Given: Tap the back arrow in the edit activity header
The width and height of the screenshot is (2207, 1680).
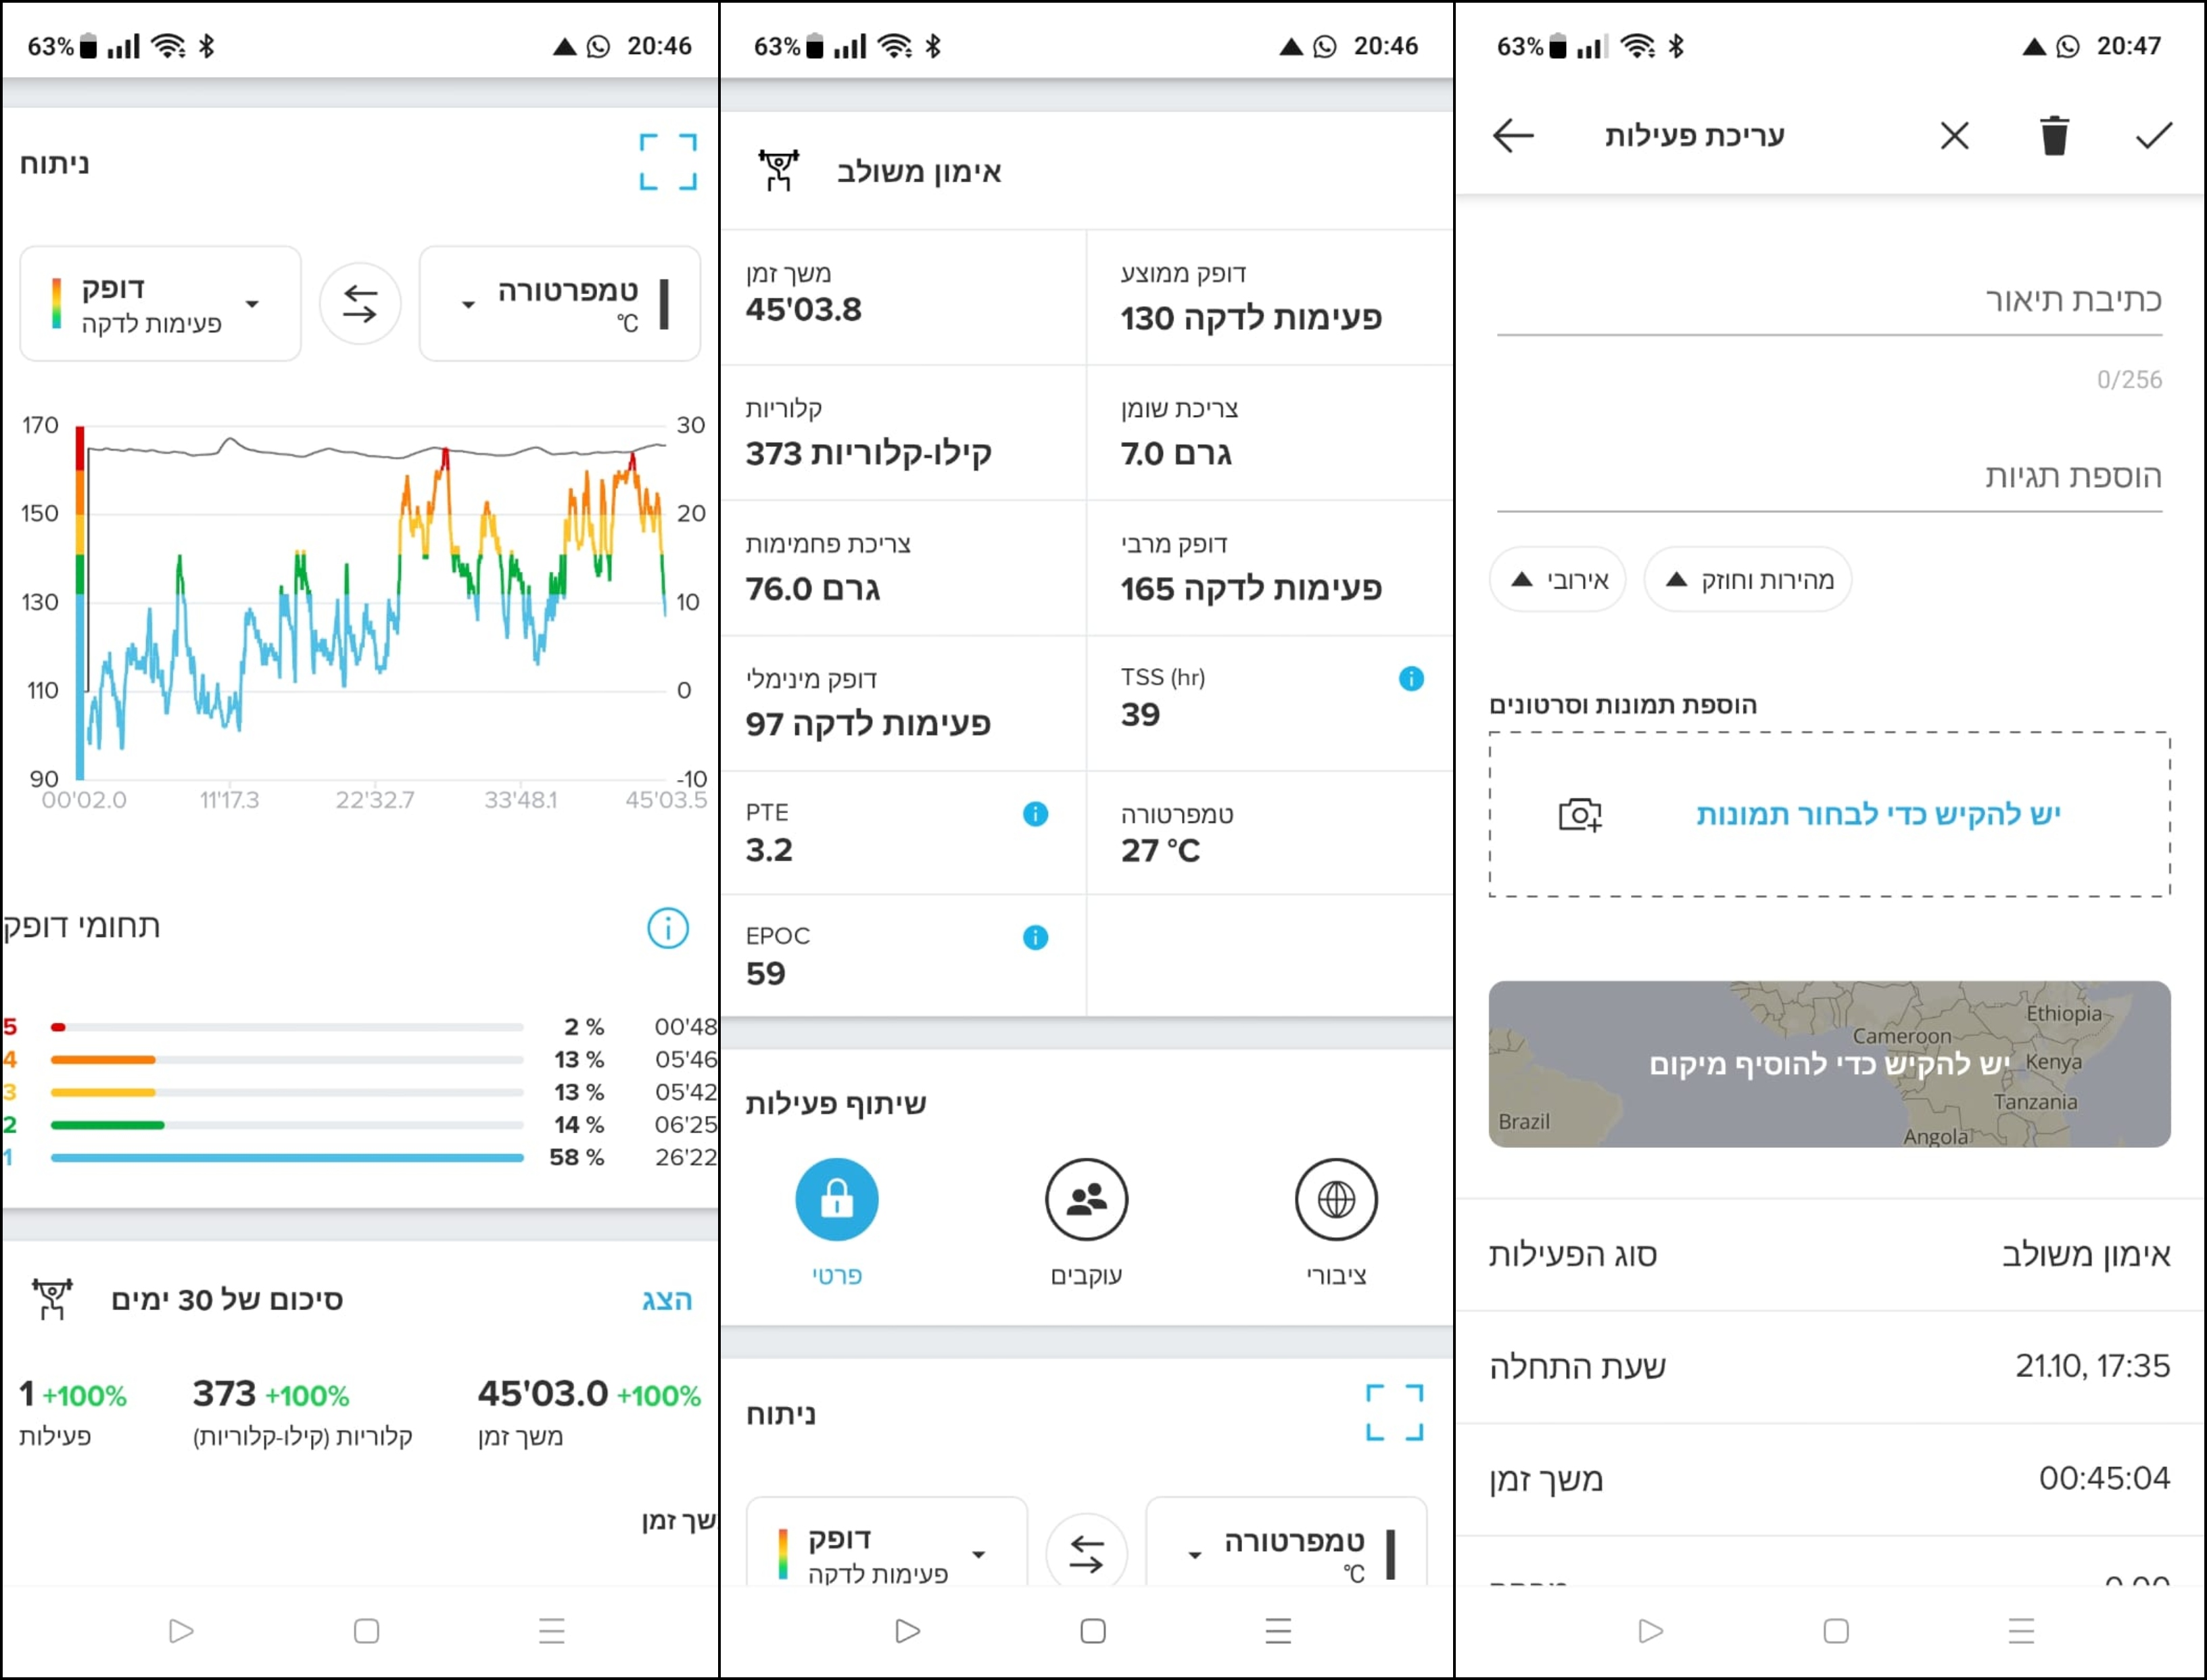Looking at the screenshot, I should coord(1513,135).
